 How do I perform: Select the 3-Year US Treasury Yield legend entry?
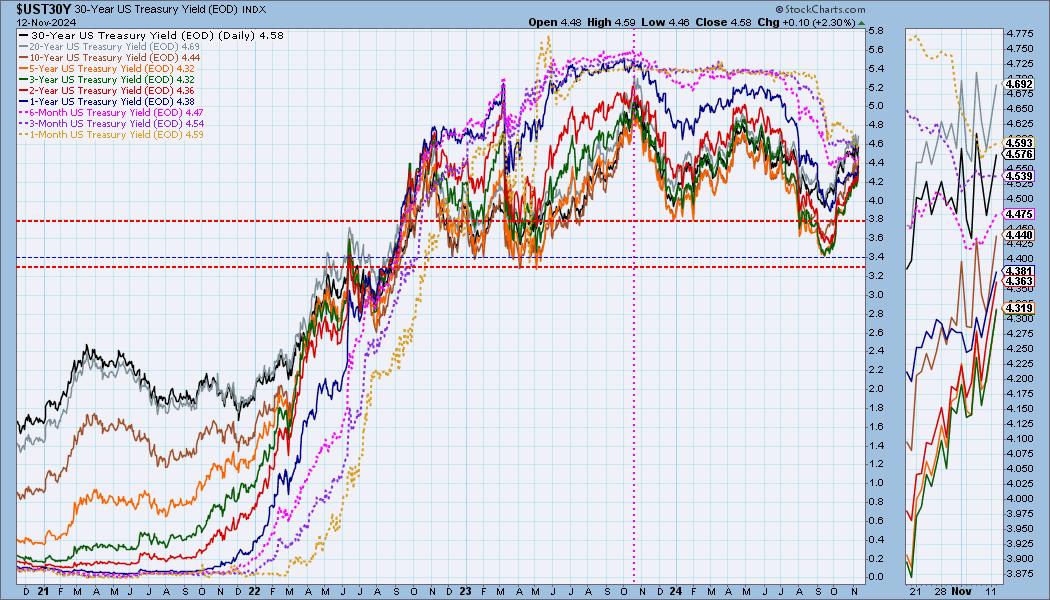[107, 80]
